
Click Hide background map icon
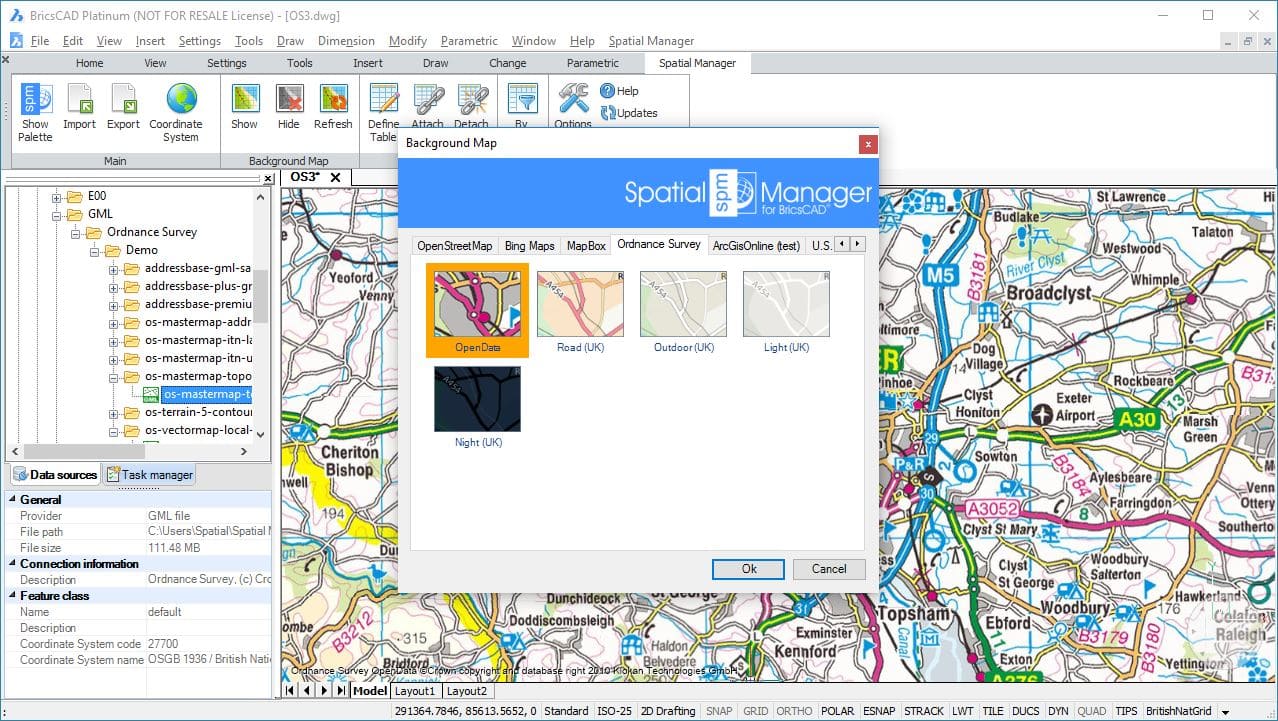(x=289, y=98)
